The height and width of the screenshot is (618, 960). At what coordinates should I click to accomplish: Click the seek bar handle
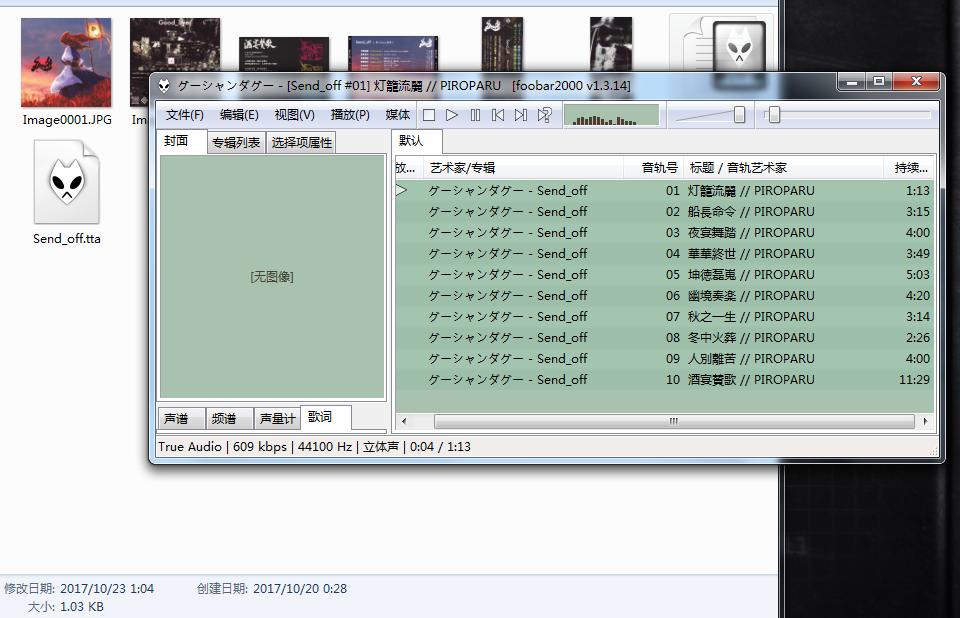click(774, 115)
